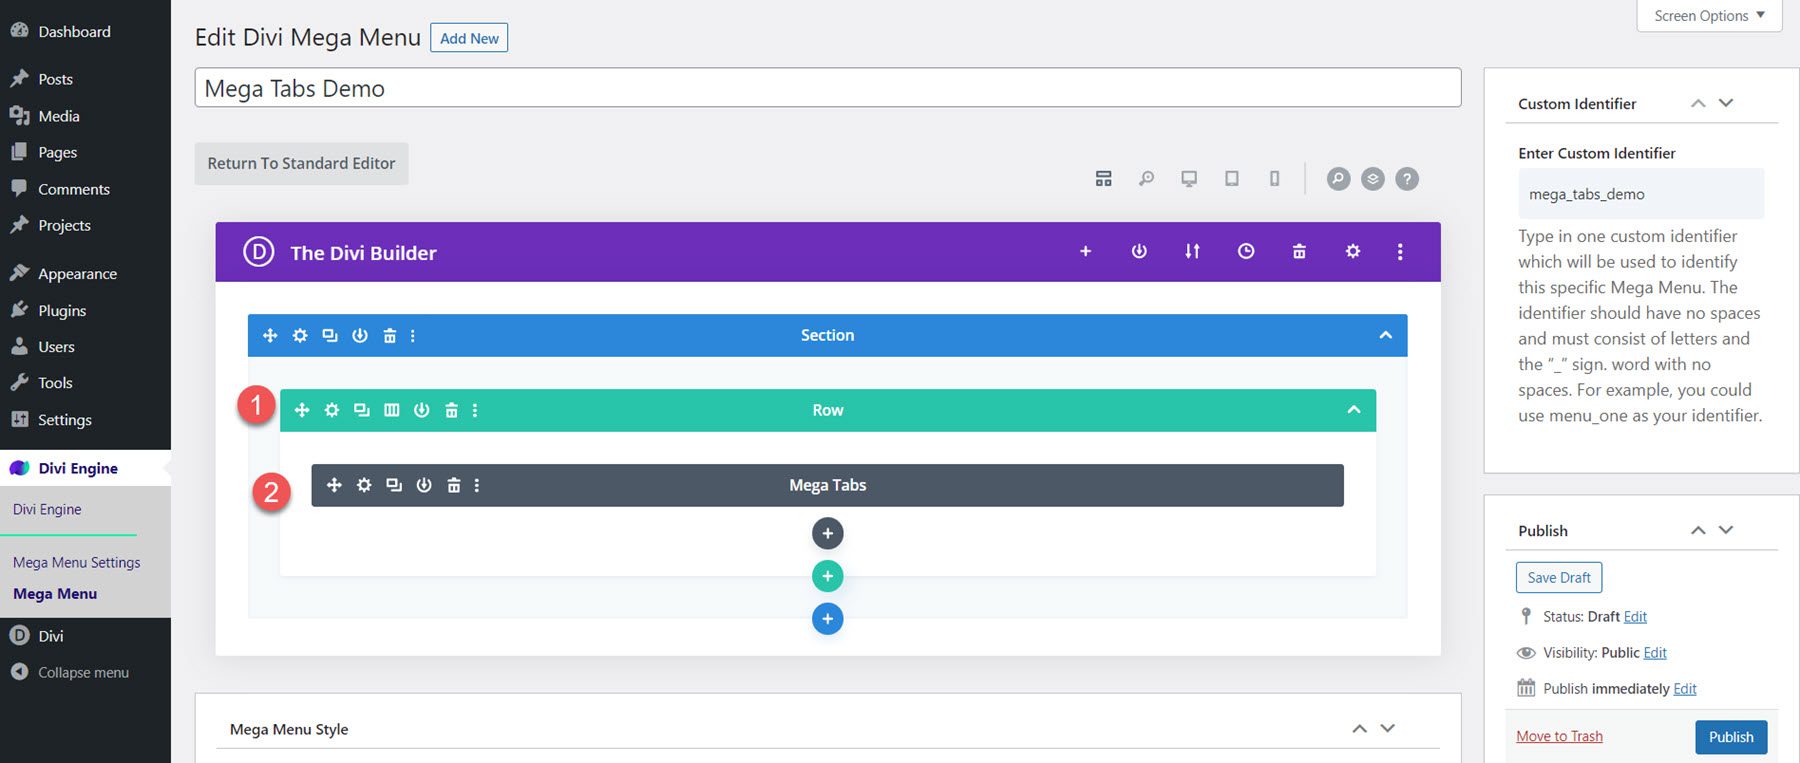This screenshot has height=763, width=1800.
Task: Open page settings gear in Divi Builder bar
Action: click(x=1353, y=252)
